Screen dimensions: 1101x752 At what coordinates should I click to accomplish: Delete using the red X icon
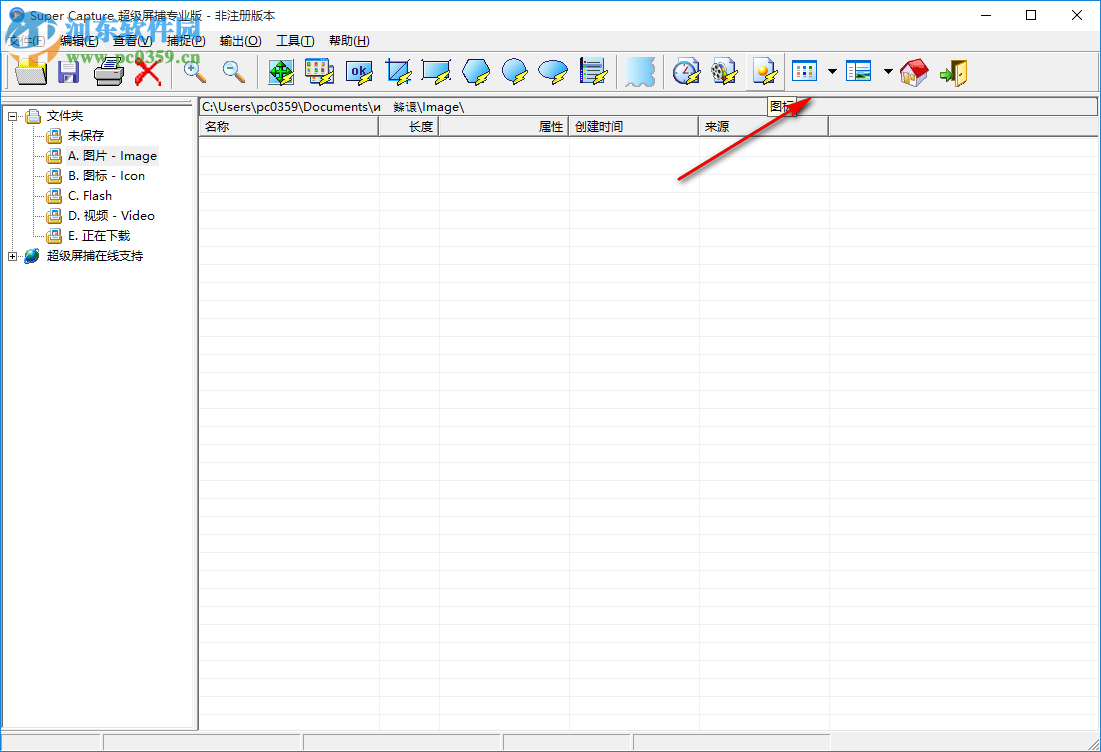tap(147, 72)
